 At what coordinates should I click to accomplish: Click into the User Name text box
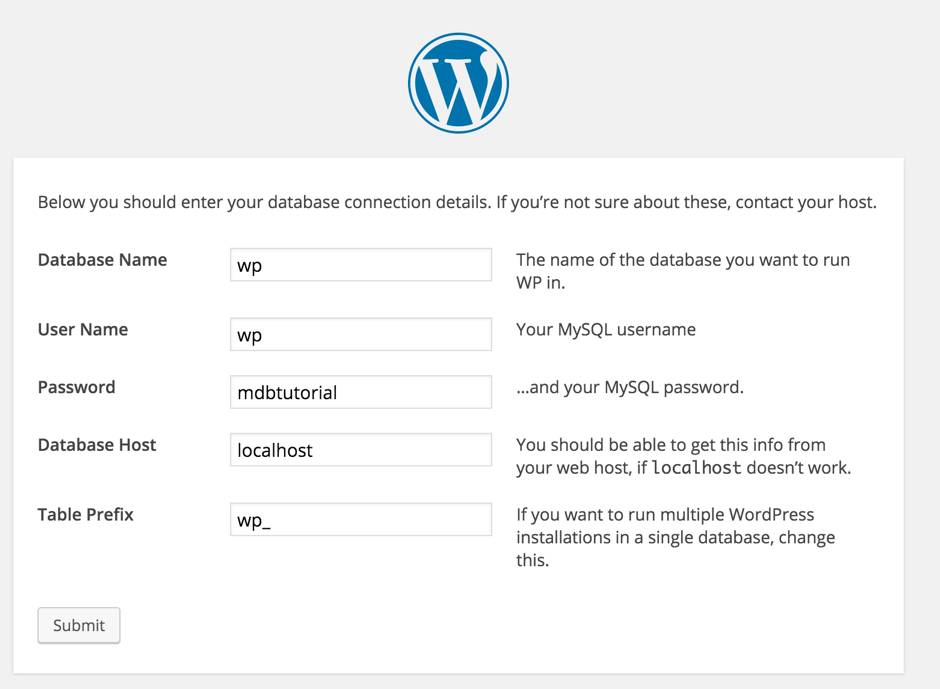click(360, 335)
